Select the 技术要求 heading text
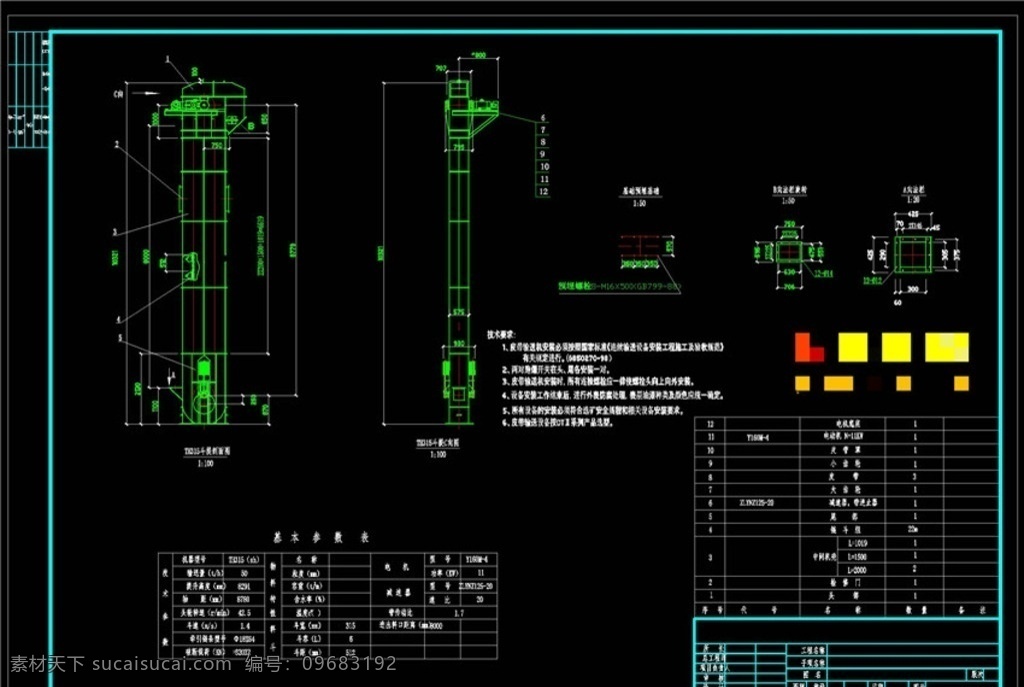Viewport: 1024px width, 687px height. pos(501,334)
